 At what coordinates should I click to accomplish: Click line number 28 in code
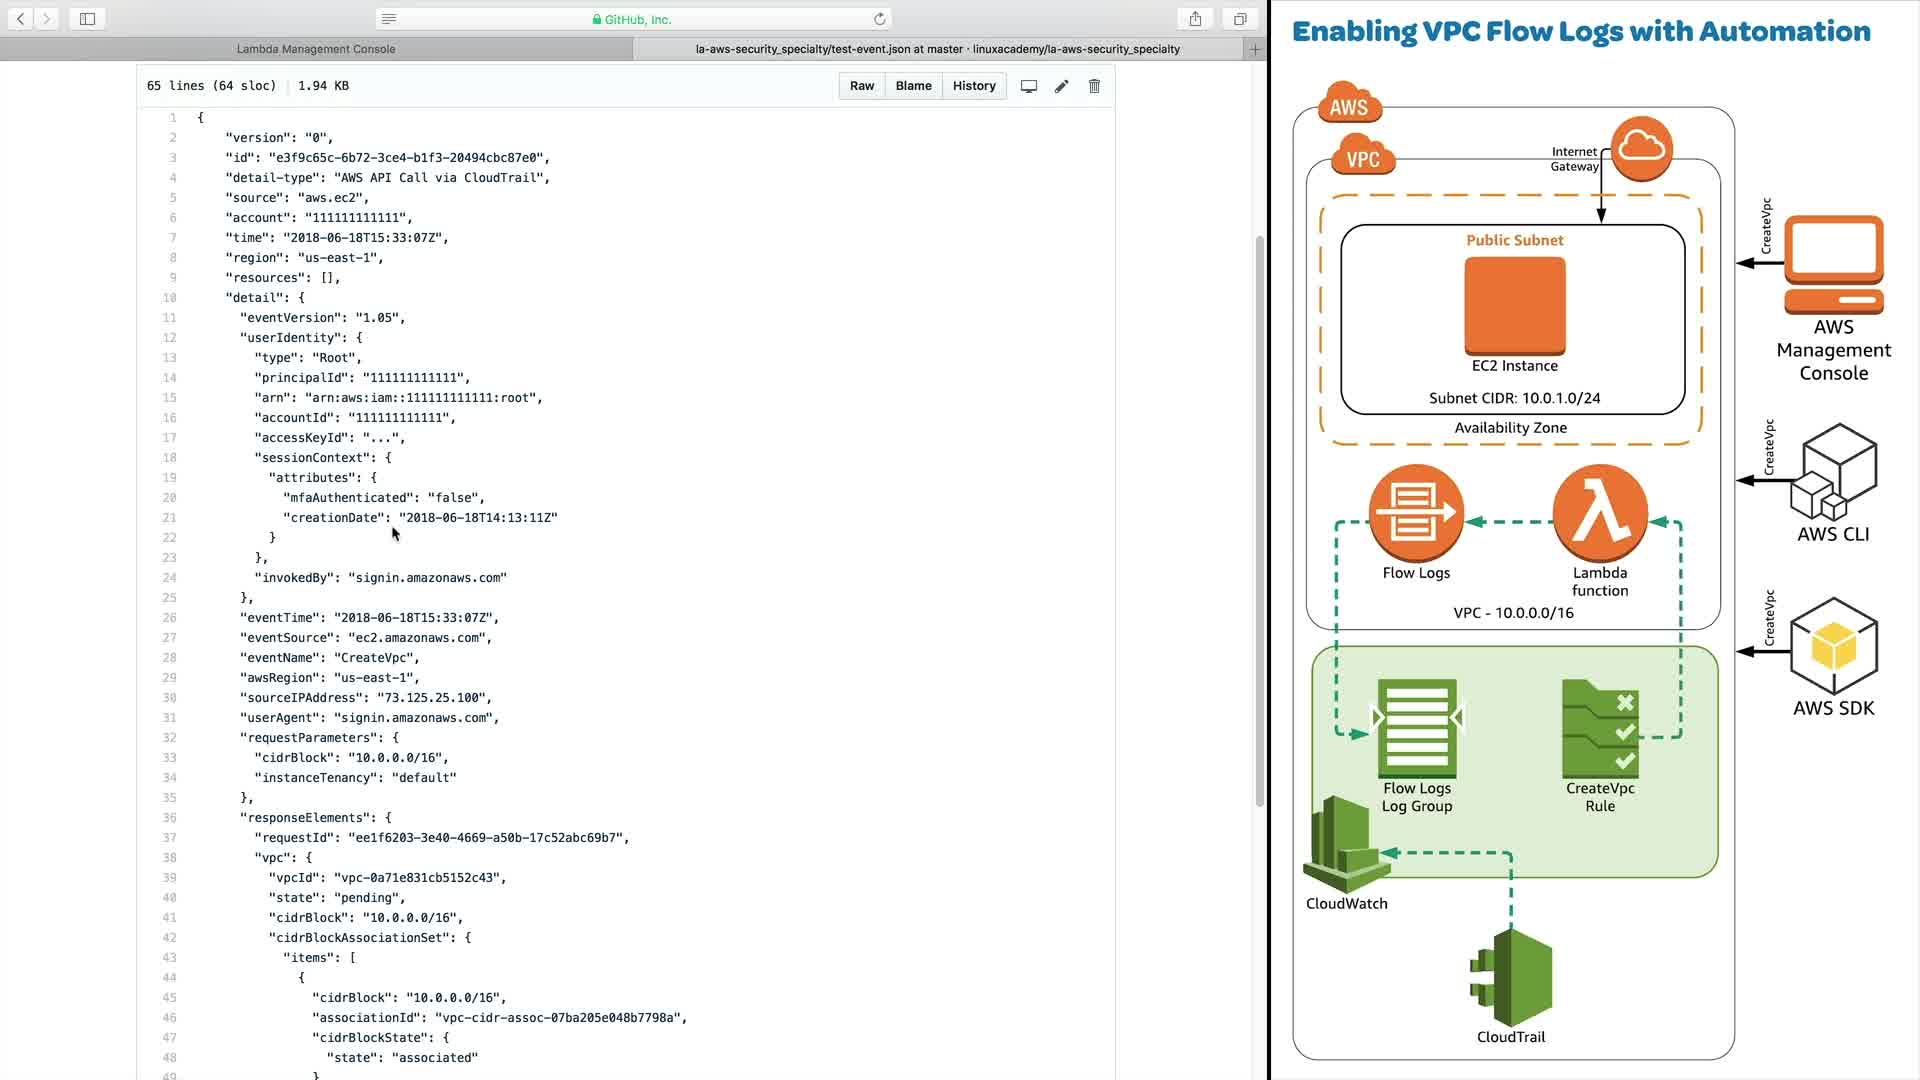[169, 658]
